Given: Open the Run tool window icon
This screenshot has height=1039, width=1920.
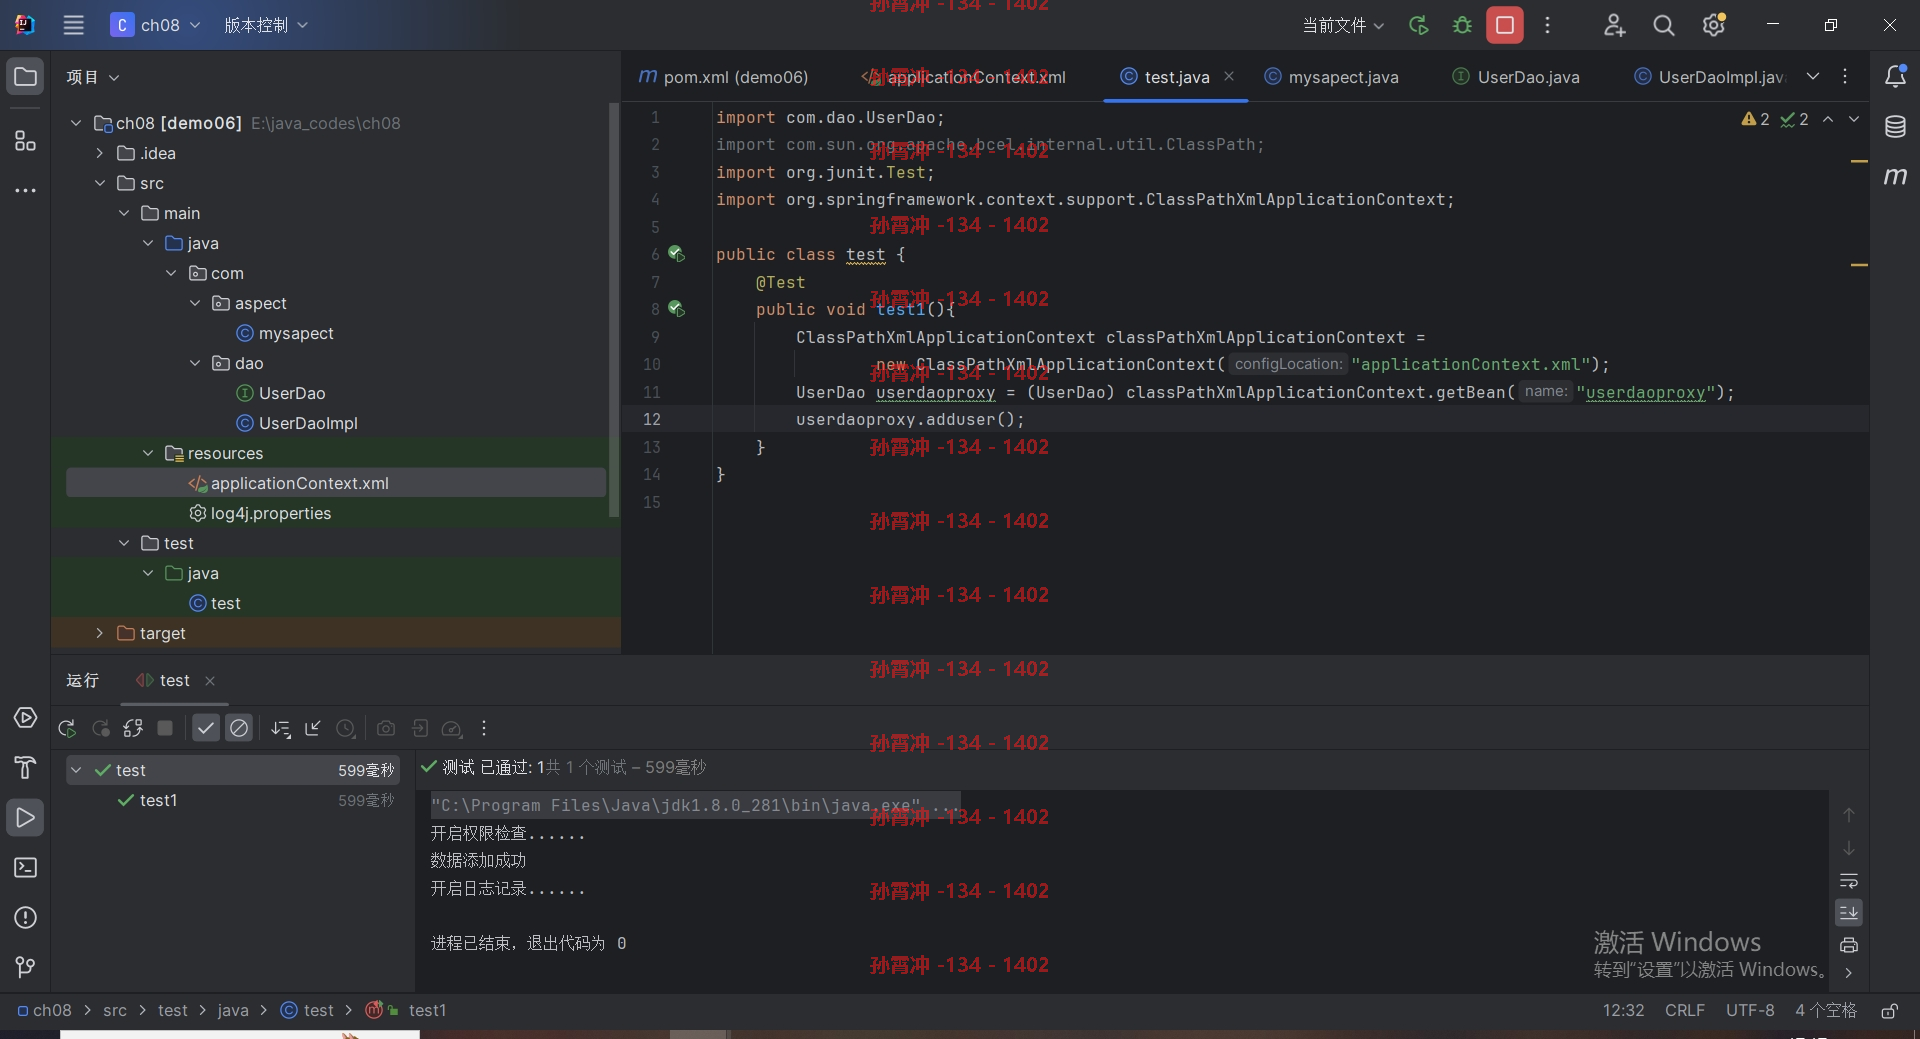Looking at the screenshot, I should click(x=25, y=818).
